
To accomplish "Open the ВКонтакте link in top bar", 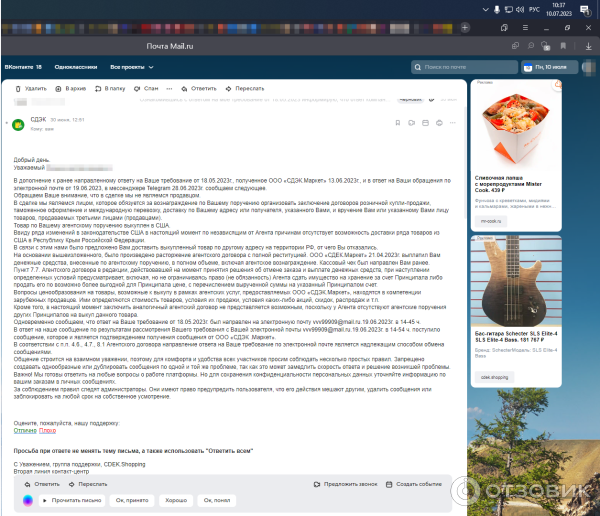I will point(23,67).
